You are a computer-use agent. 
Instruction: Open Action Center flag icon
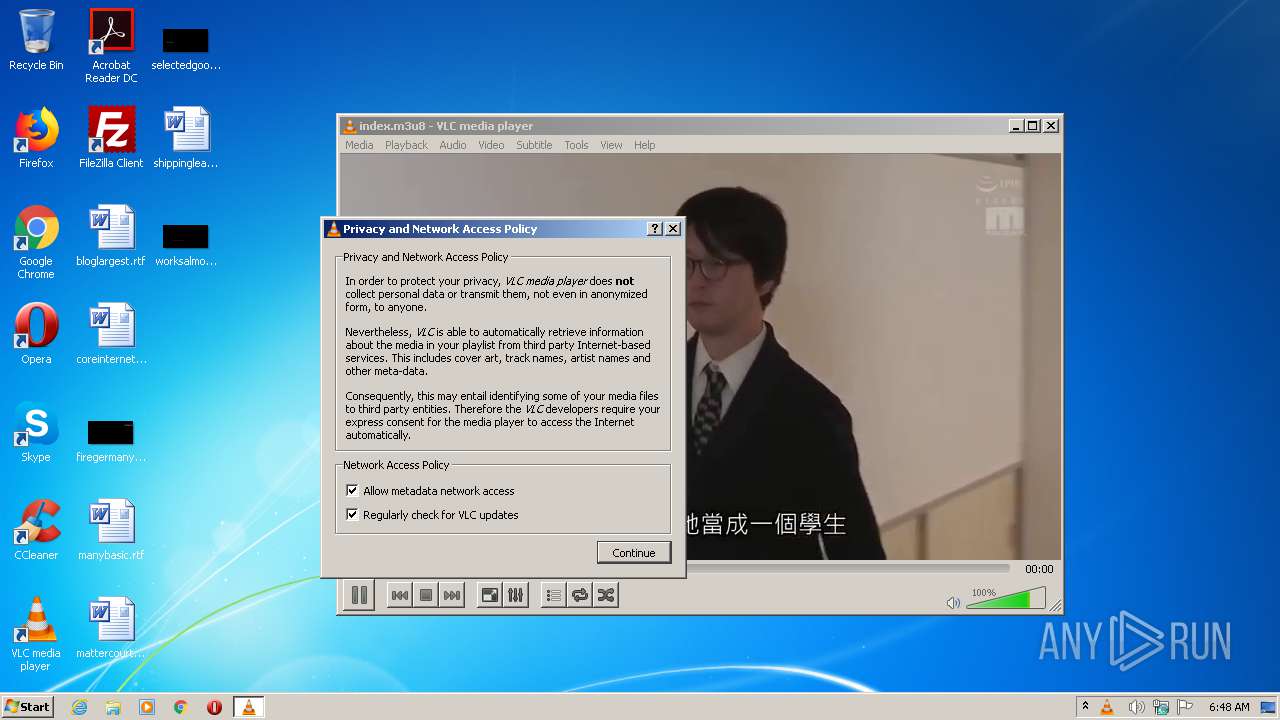[x=1185, y=707]
